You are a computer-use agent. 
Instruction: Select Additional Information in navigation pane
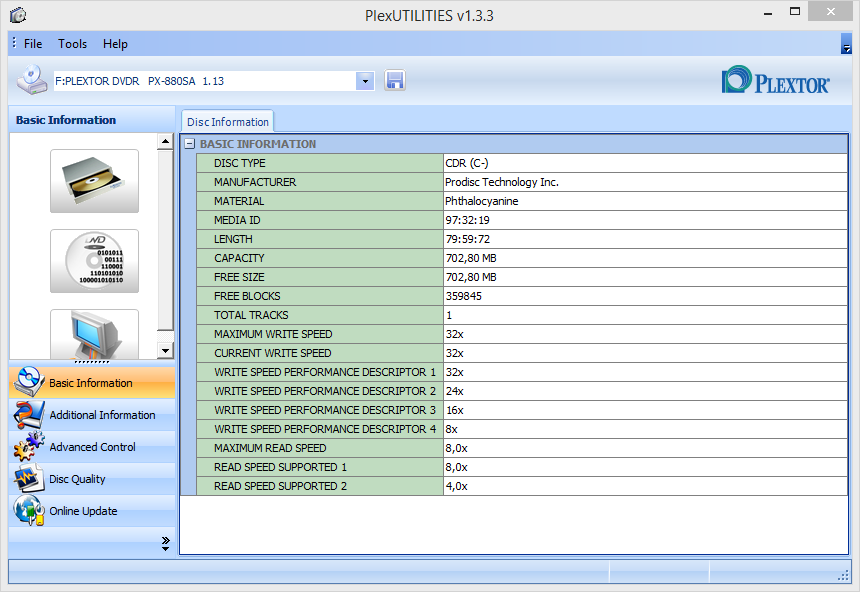92,415
